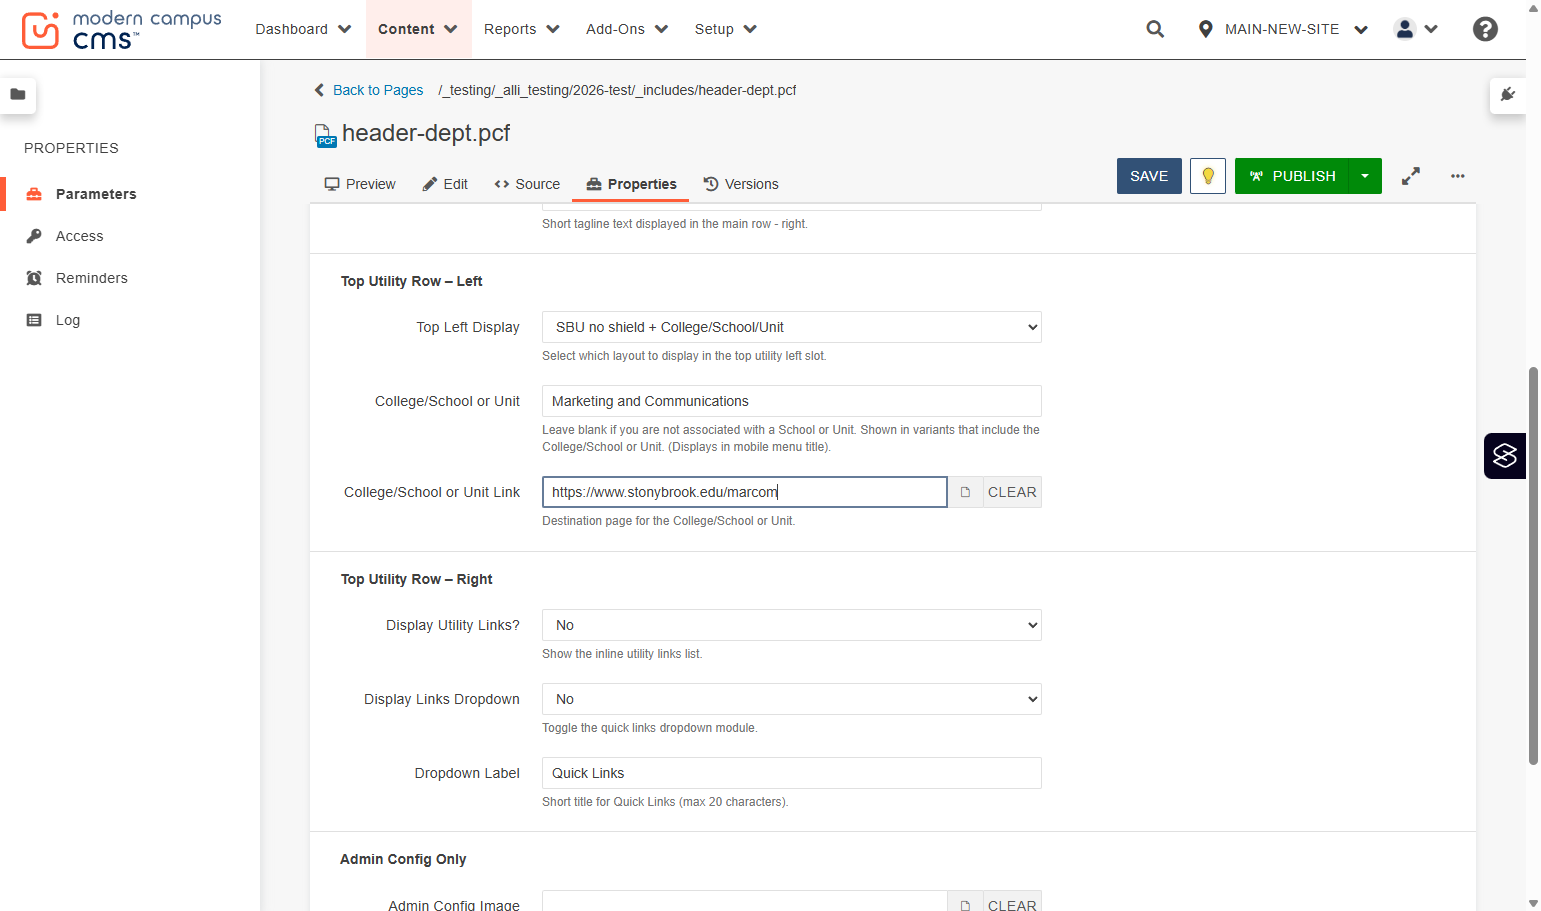Click the green PUBLISH button

click(x=1292, y=176)
